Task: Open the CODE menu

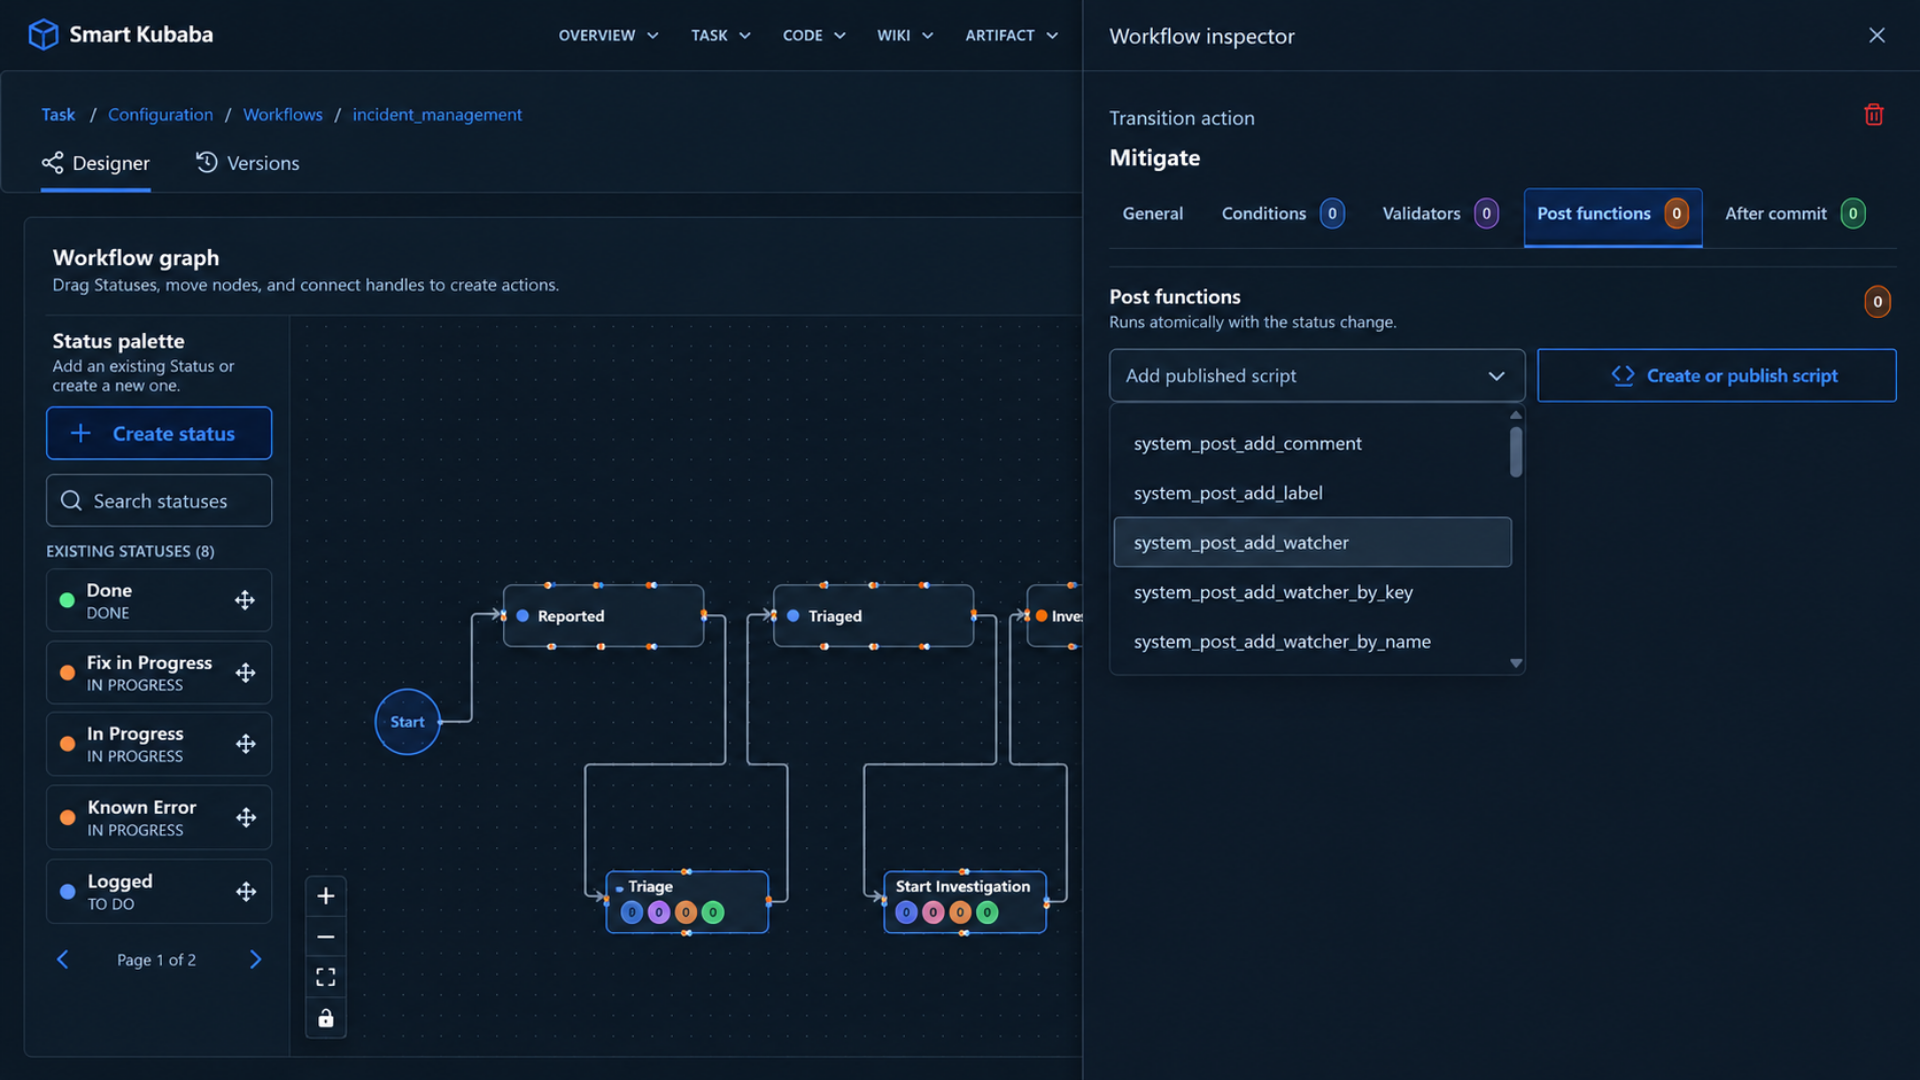Action: tap(814, 35)
